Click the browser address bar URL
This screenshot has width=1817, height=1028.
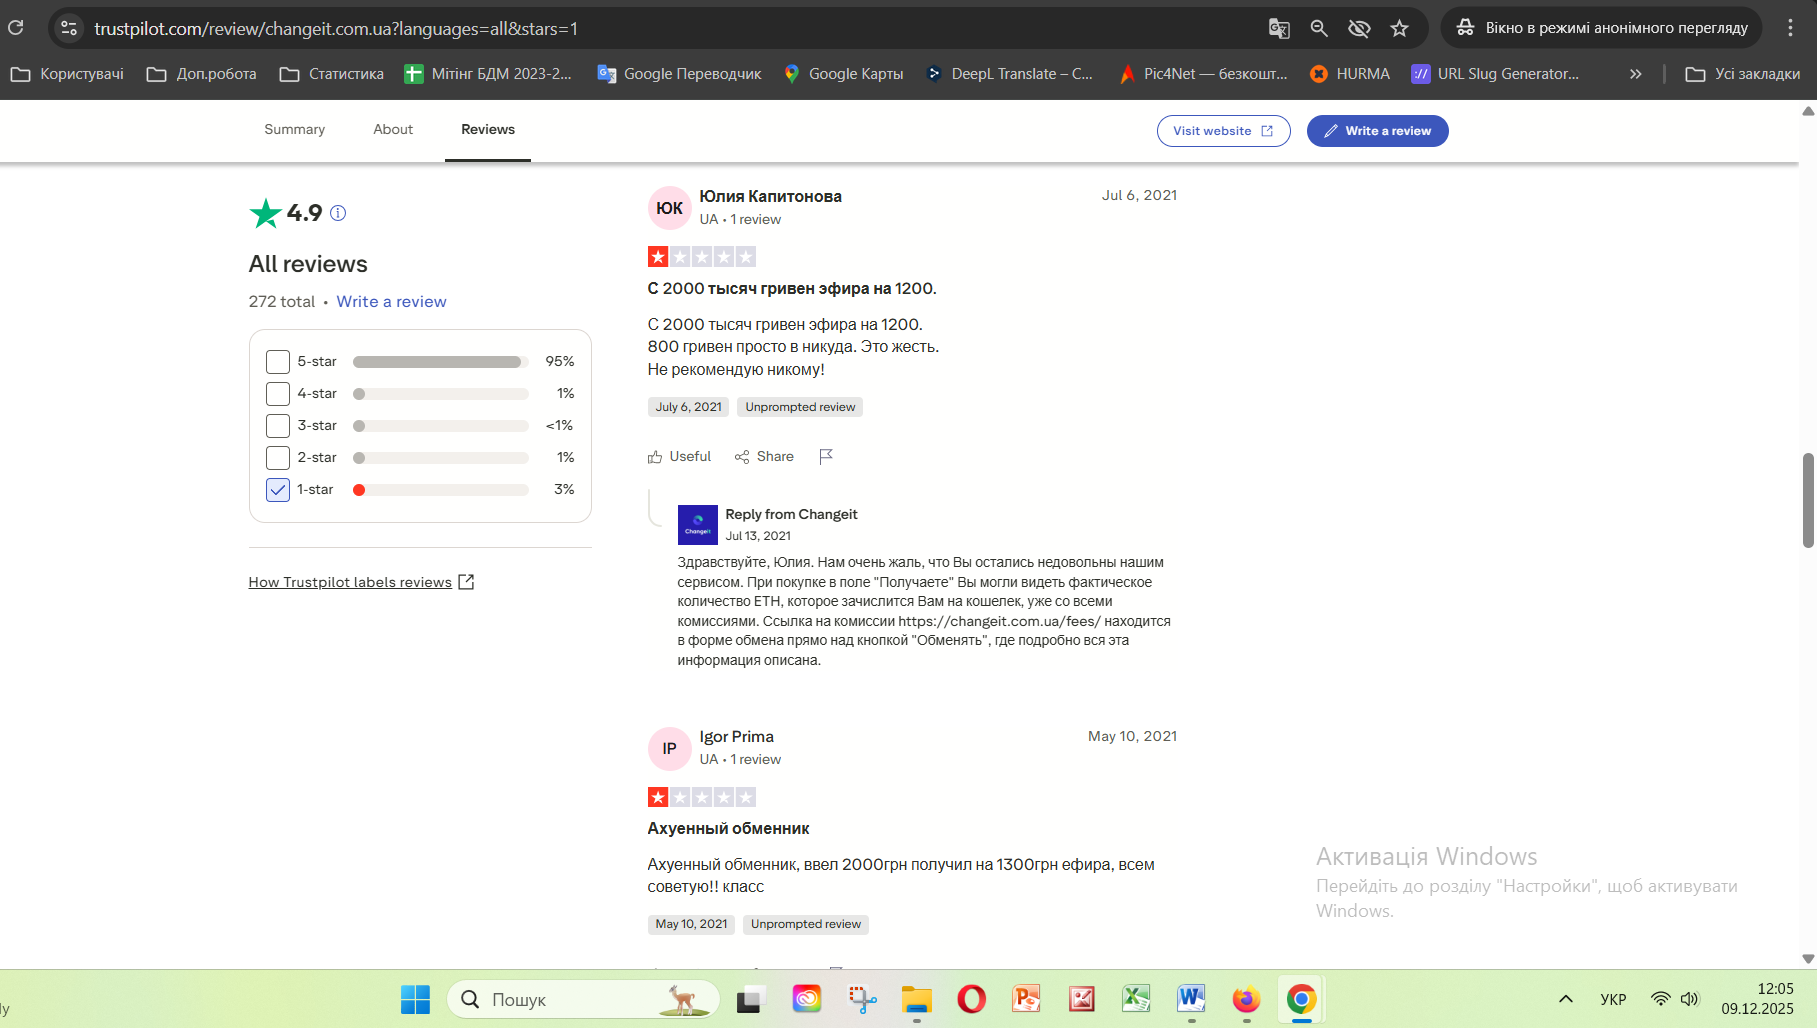(336, 29)
